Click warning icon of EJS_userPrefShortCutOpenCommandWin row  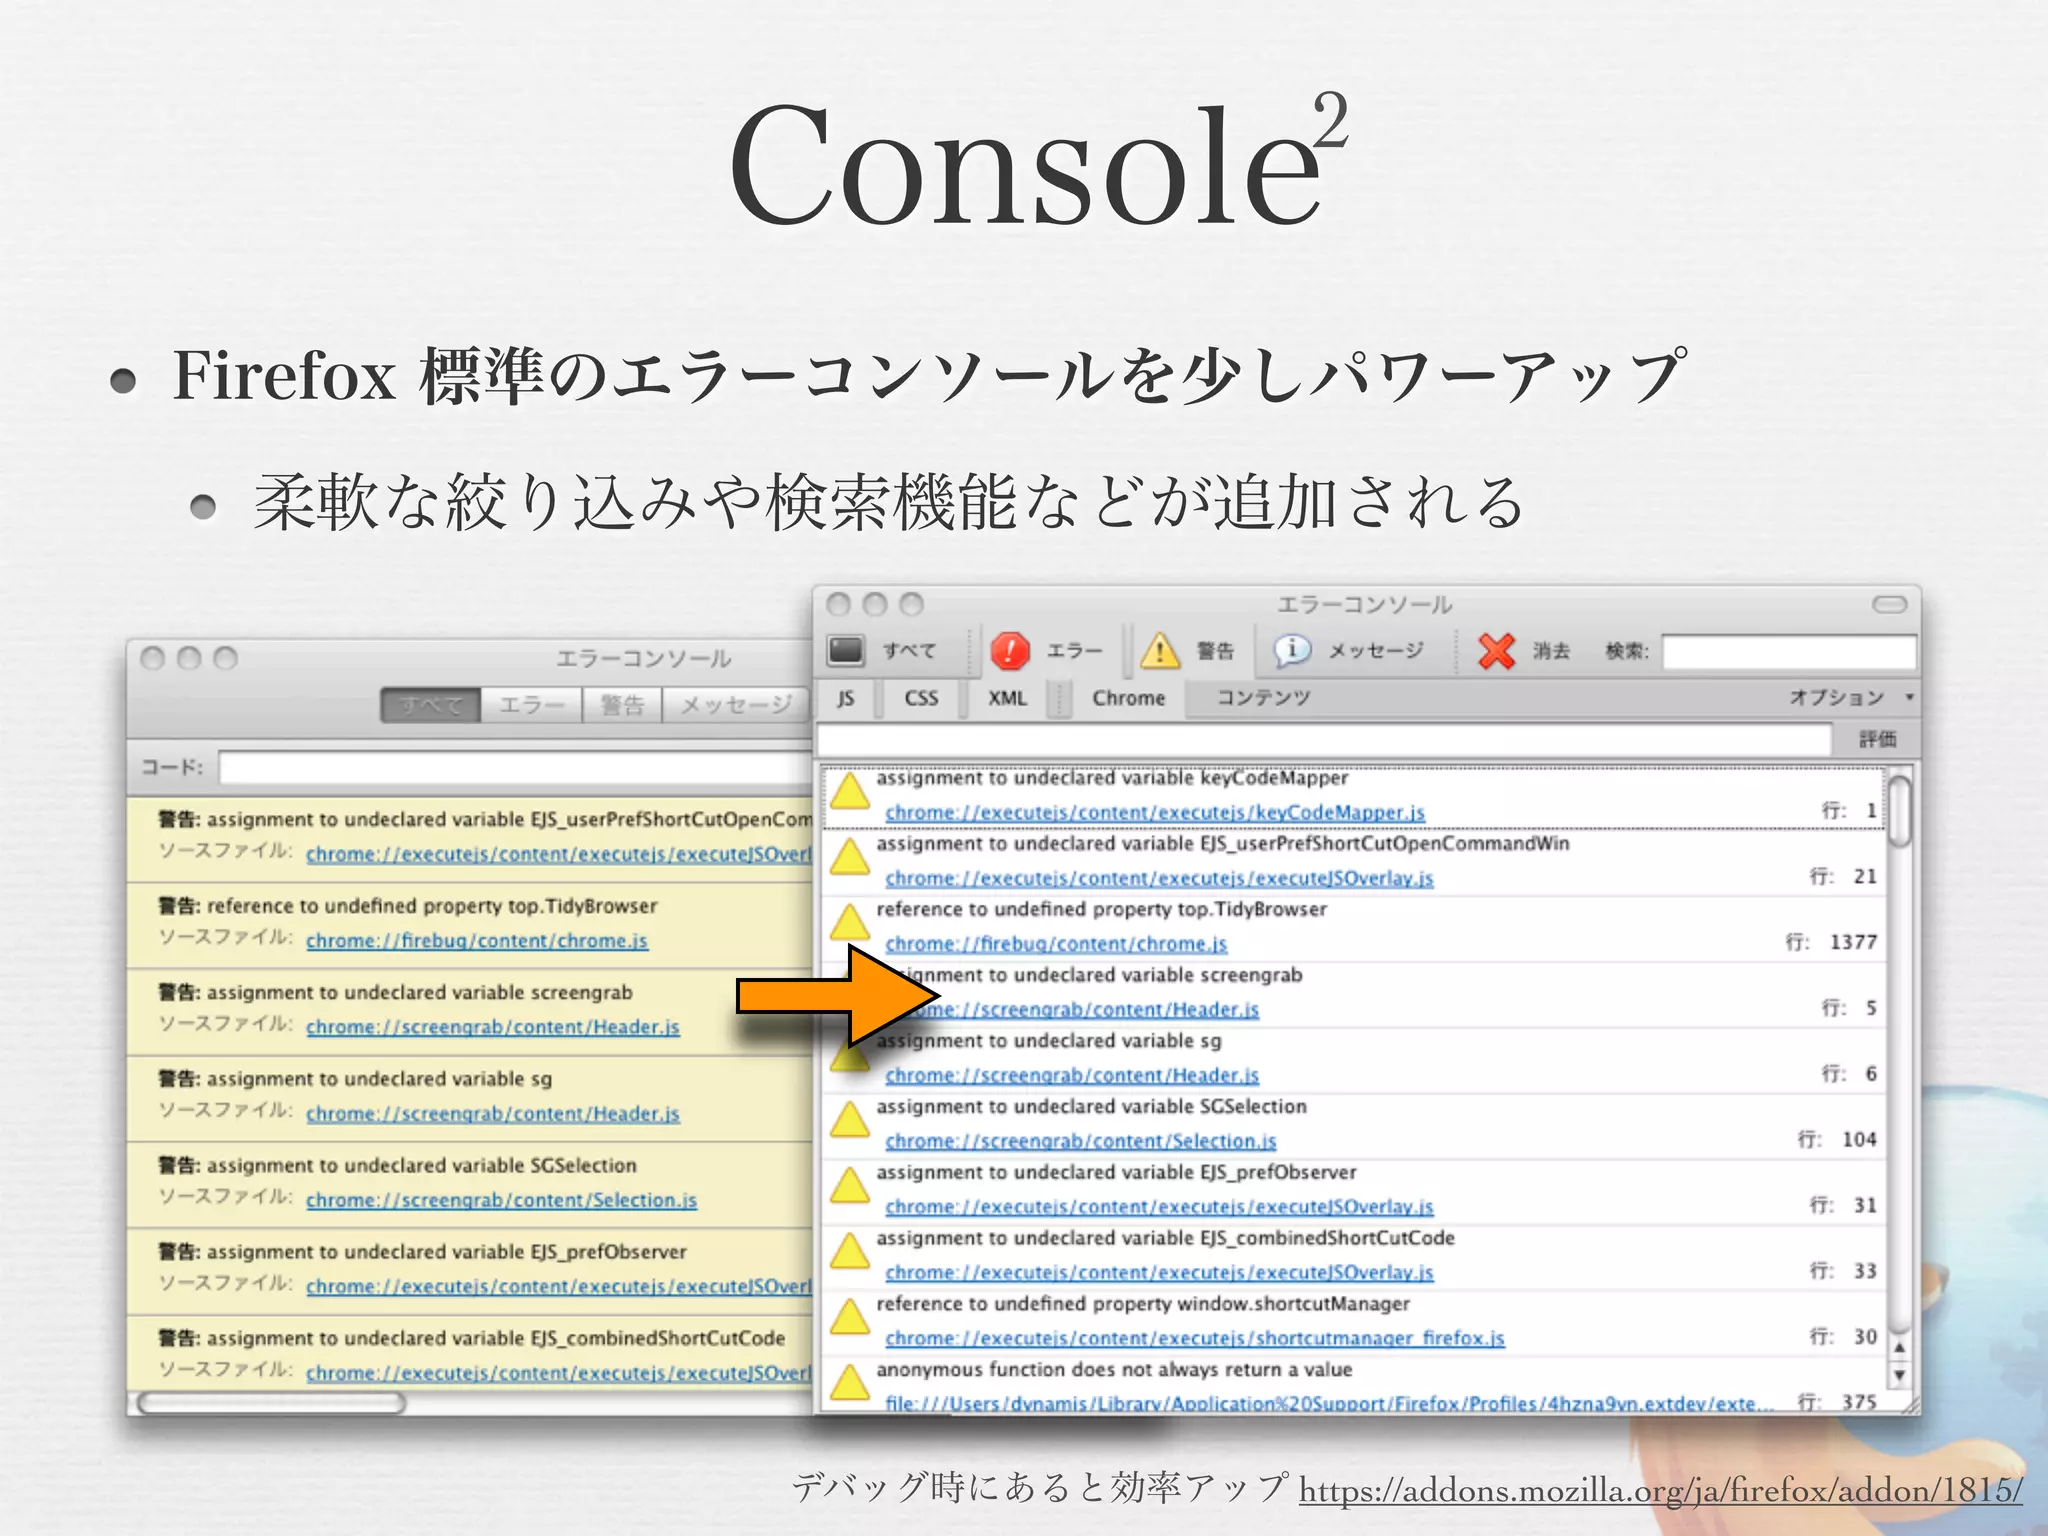[850, 857]
